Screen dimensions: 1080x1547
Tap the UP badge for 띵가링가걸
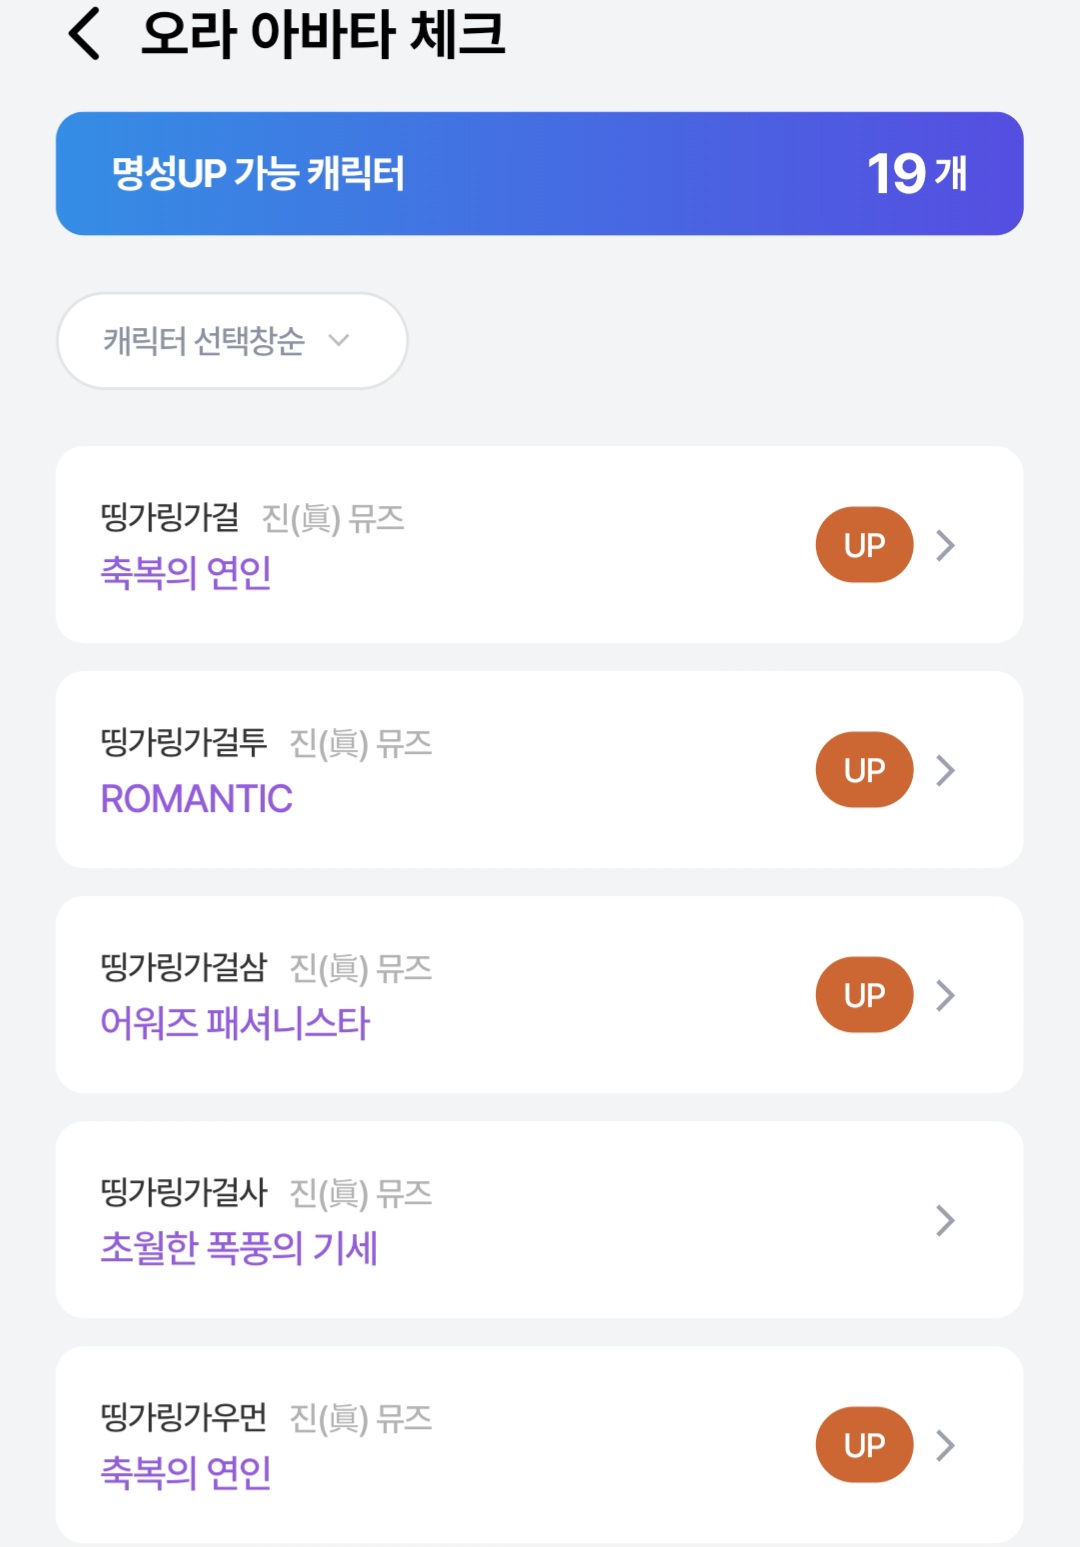tap(864, 545)
